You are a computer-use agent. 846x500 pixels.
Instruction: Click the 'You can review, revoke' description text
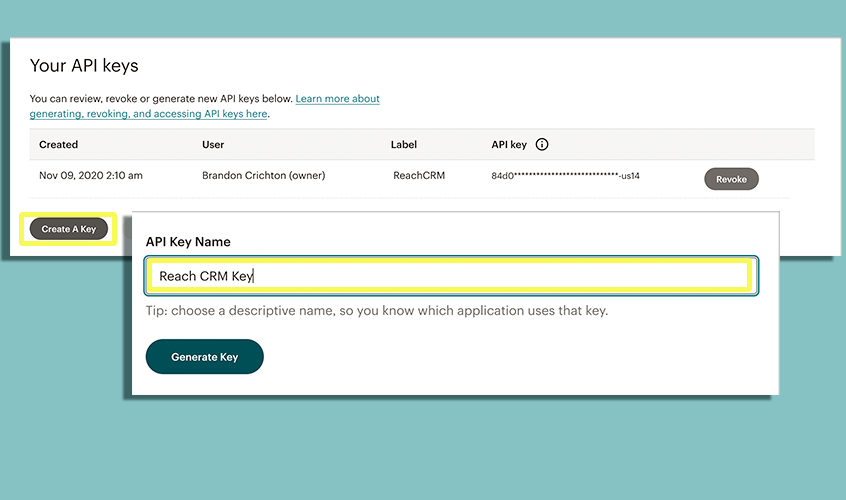click(x=160, y=99)
